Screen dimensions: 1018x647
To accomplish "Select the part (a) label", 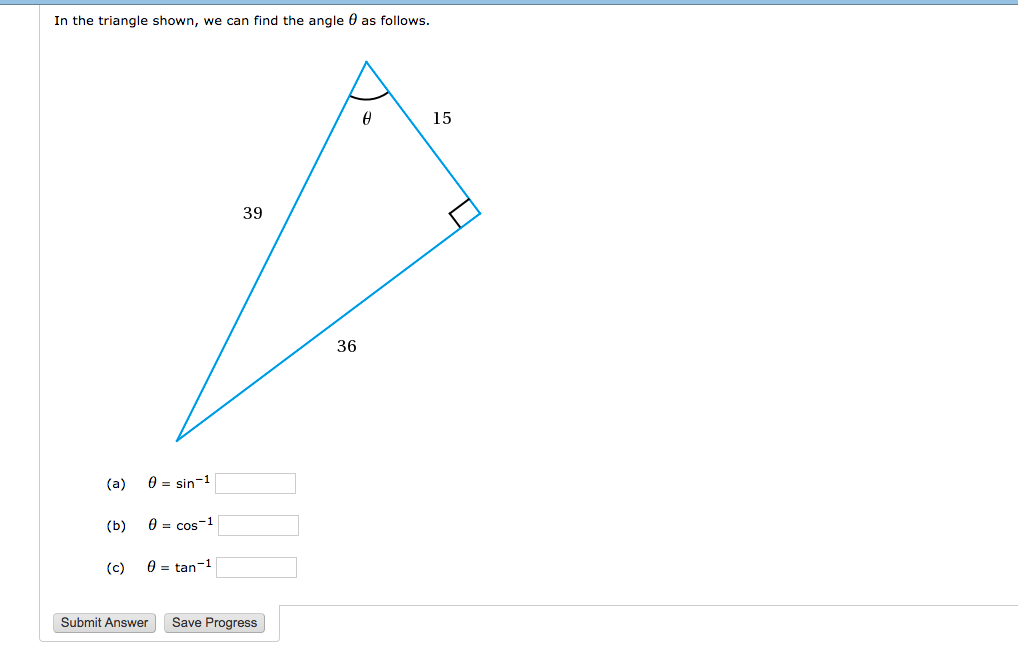I will coord(115,483).
